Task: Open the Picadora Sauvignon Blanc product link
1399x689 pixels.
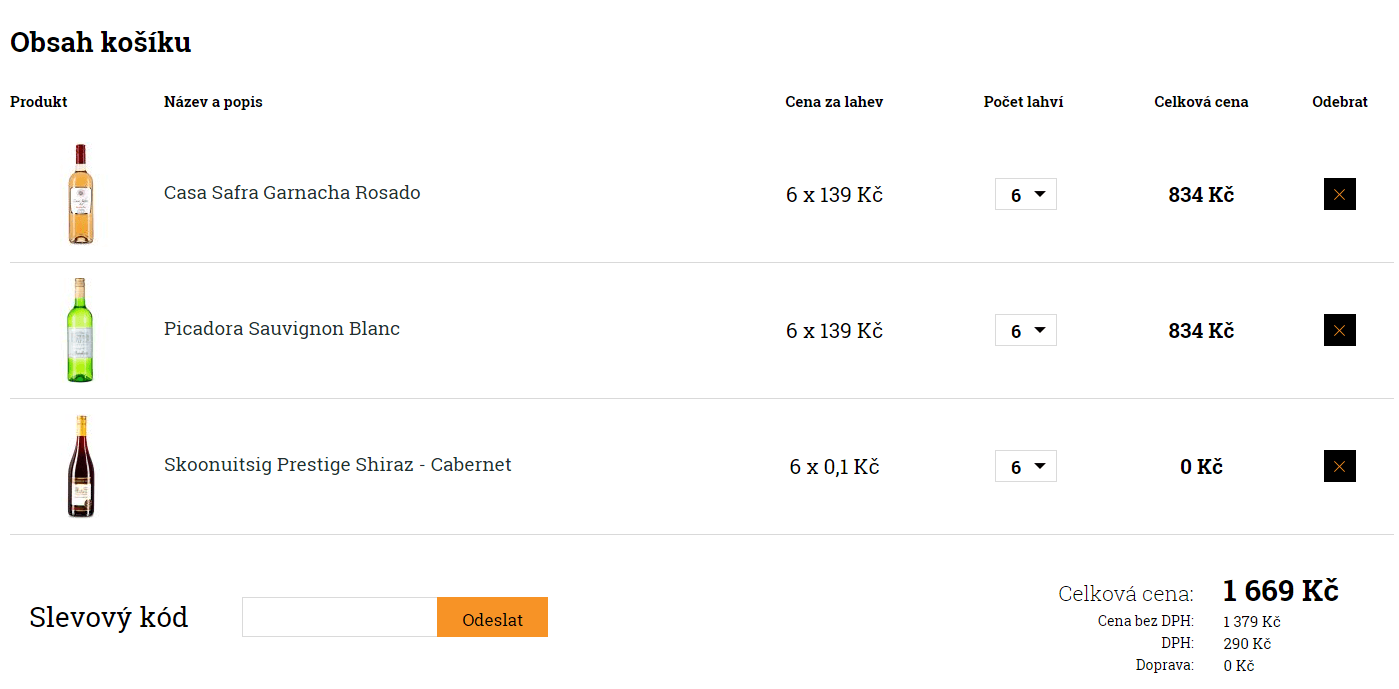Action: (282, 329)
